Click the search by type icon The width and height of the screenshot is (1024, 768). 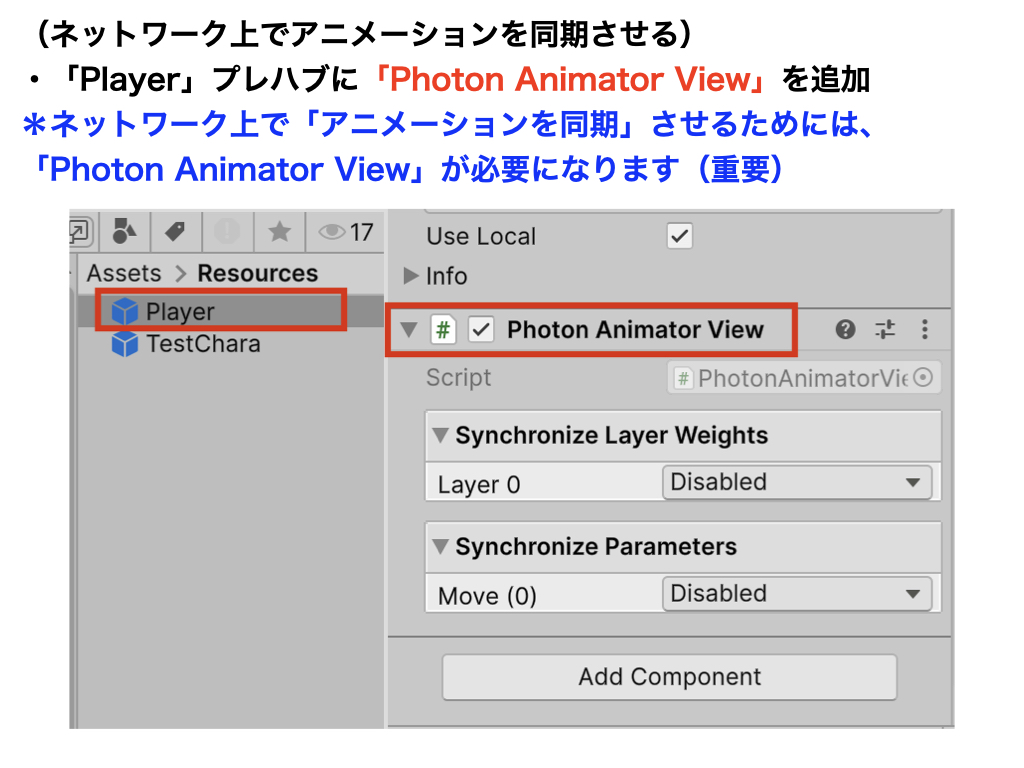click(123, 231)
